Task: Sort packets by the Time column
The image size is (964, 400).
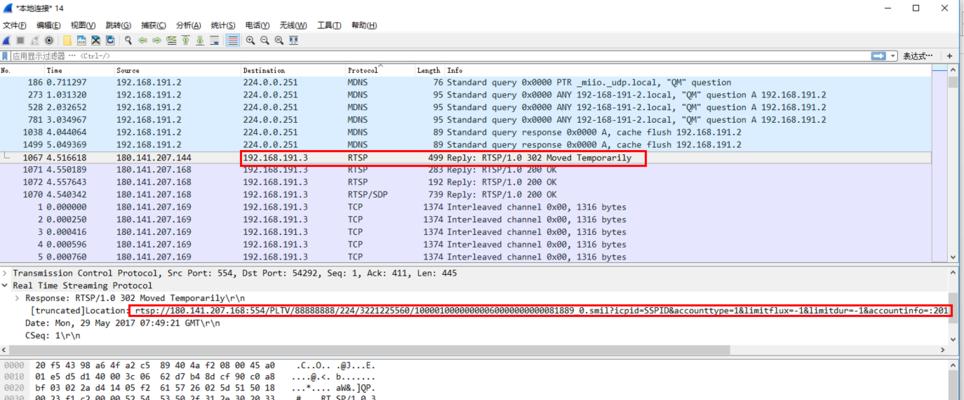Action: (x=79, y=71)
